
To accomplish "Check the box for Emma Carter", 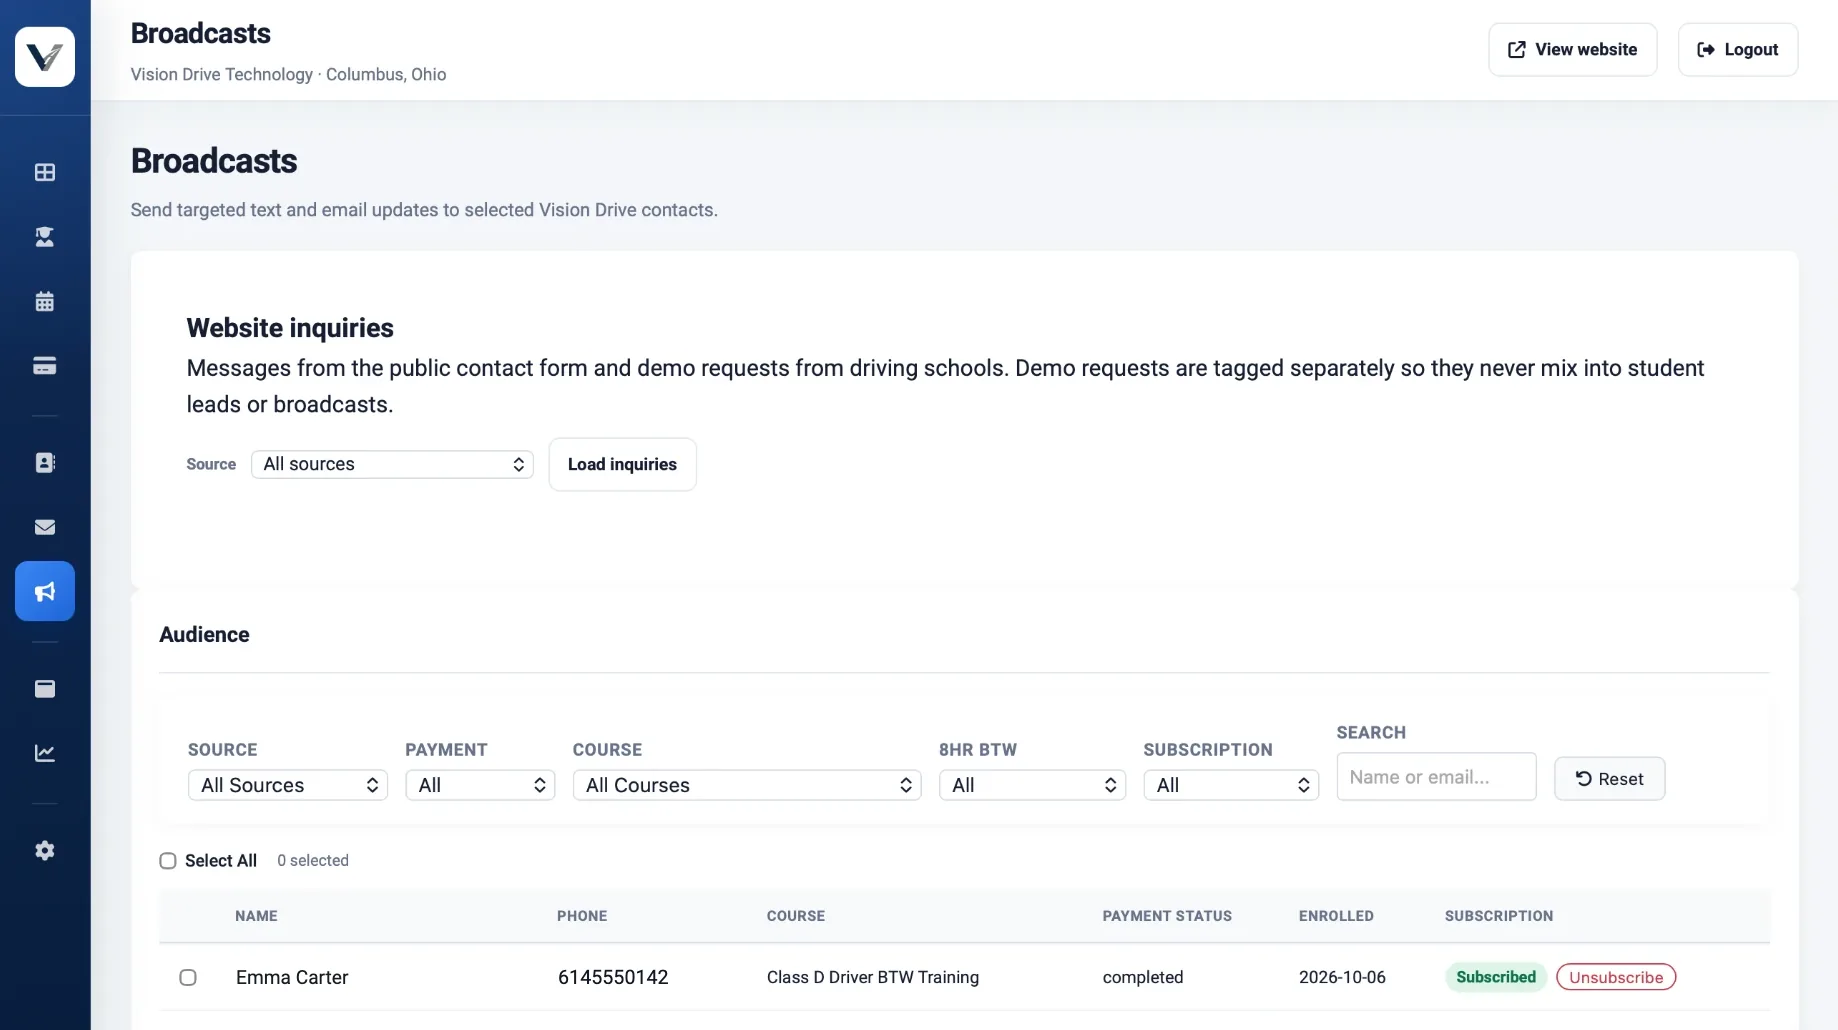I will pyautogui.click(x=188, y=977).
